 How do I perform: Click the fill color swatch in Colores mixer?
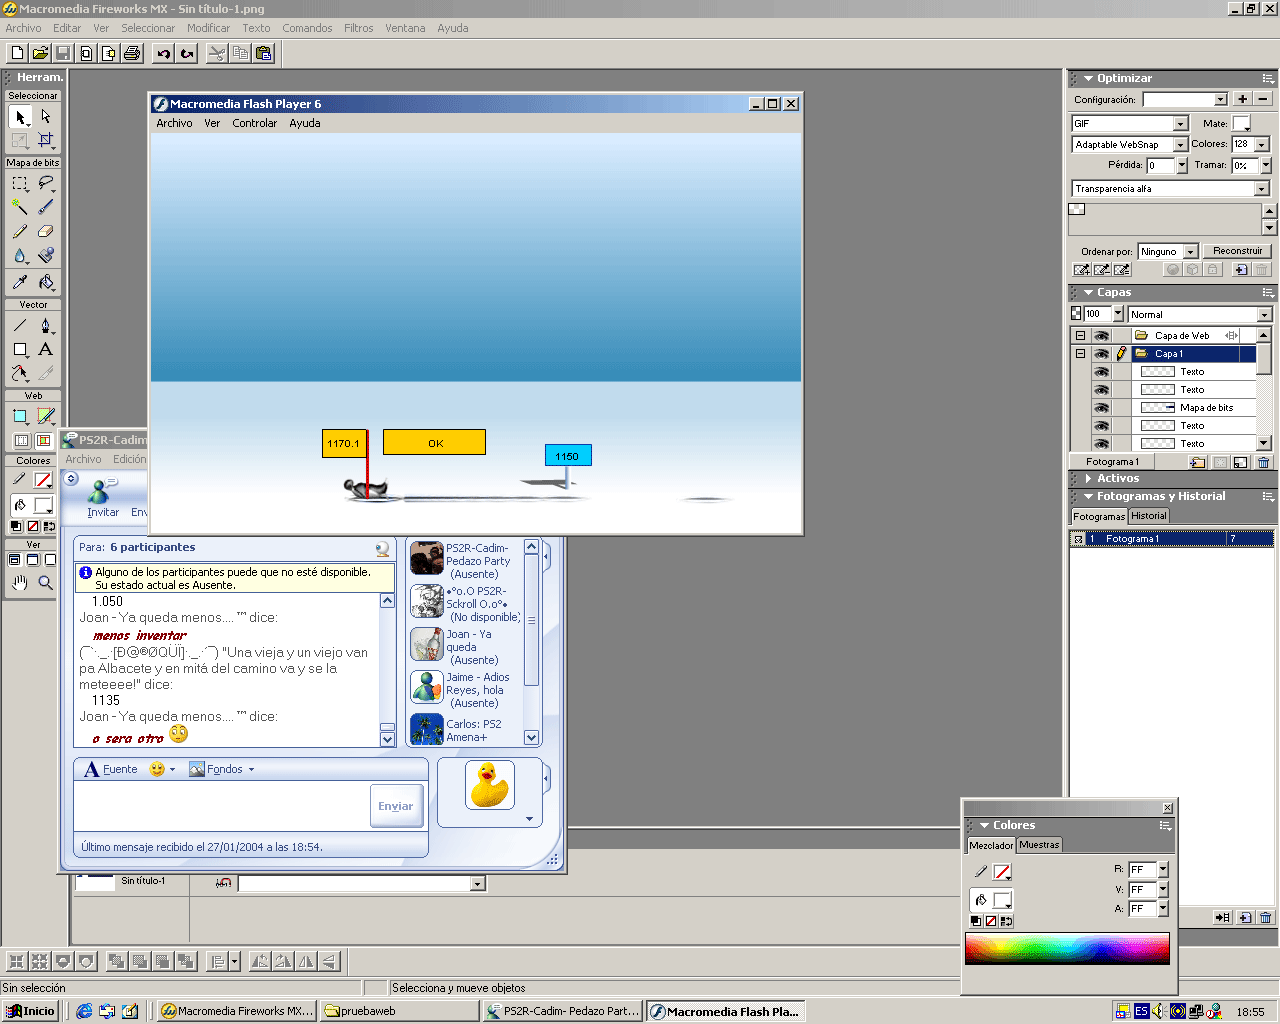(1002, 899)
